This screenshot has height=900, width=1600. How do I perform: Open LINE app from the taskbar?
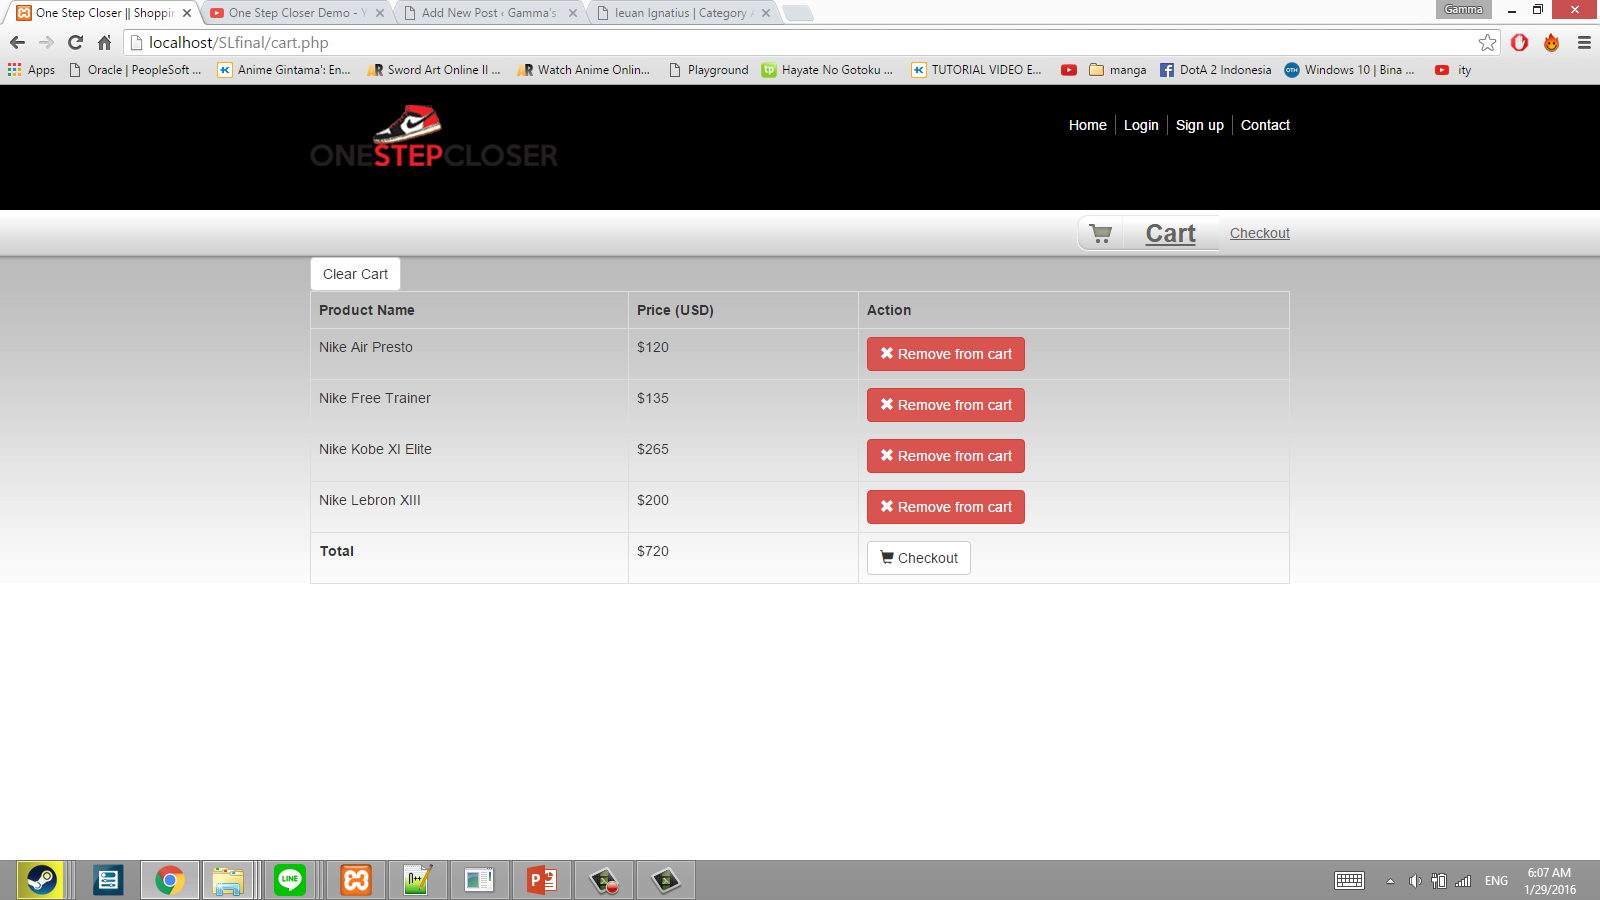(290, 880)
